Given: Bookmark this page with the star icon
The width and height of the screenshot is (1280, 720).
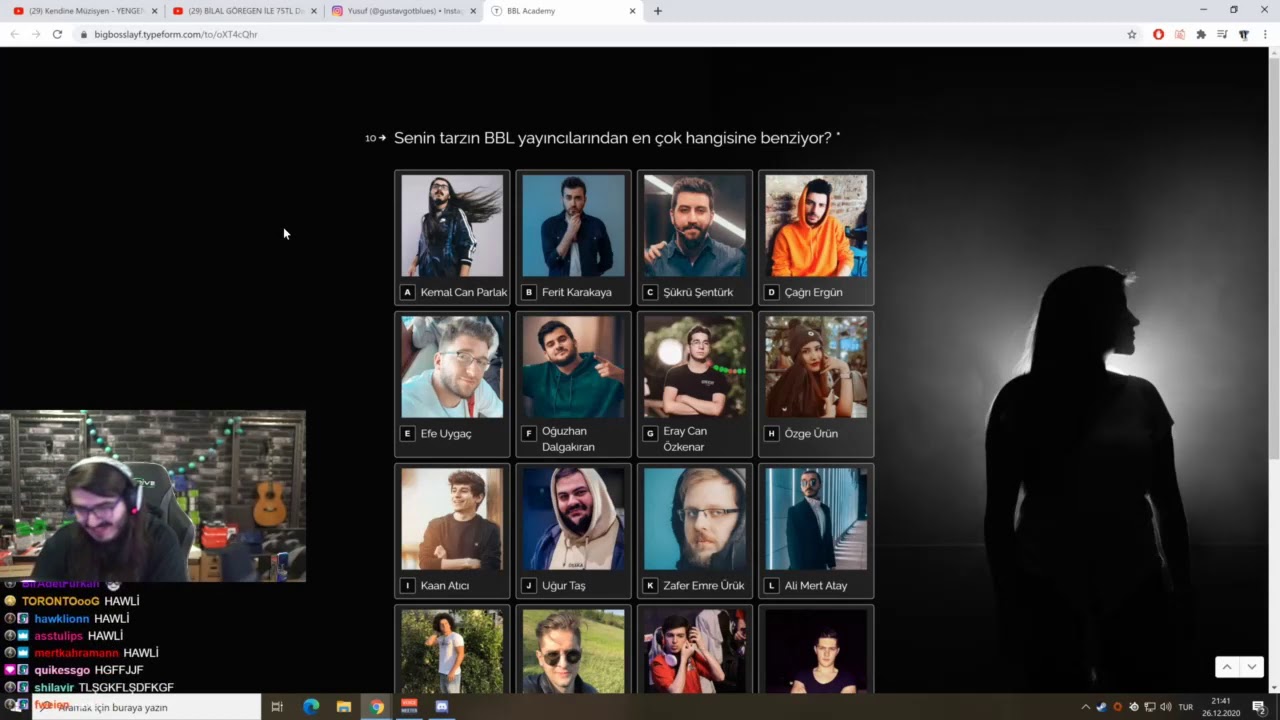Looking at the screenshot, I should click(x=1132, y=34).
